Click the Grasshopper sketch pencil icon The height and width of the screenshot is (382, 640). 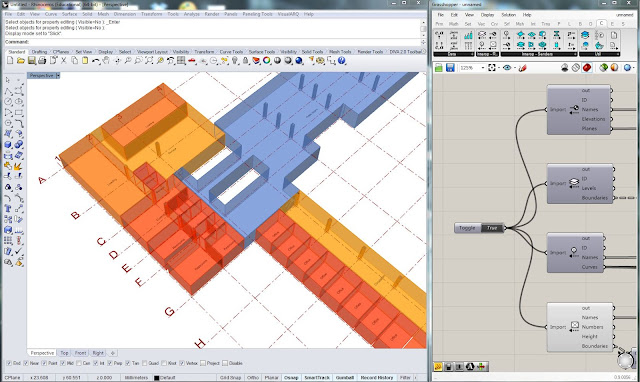pos(523,68)
